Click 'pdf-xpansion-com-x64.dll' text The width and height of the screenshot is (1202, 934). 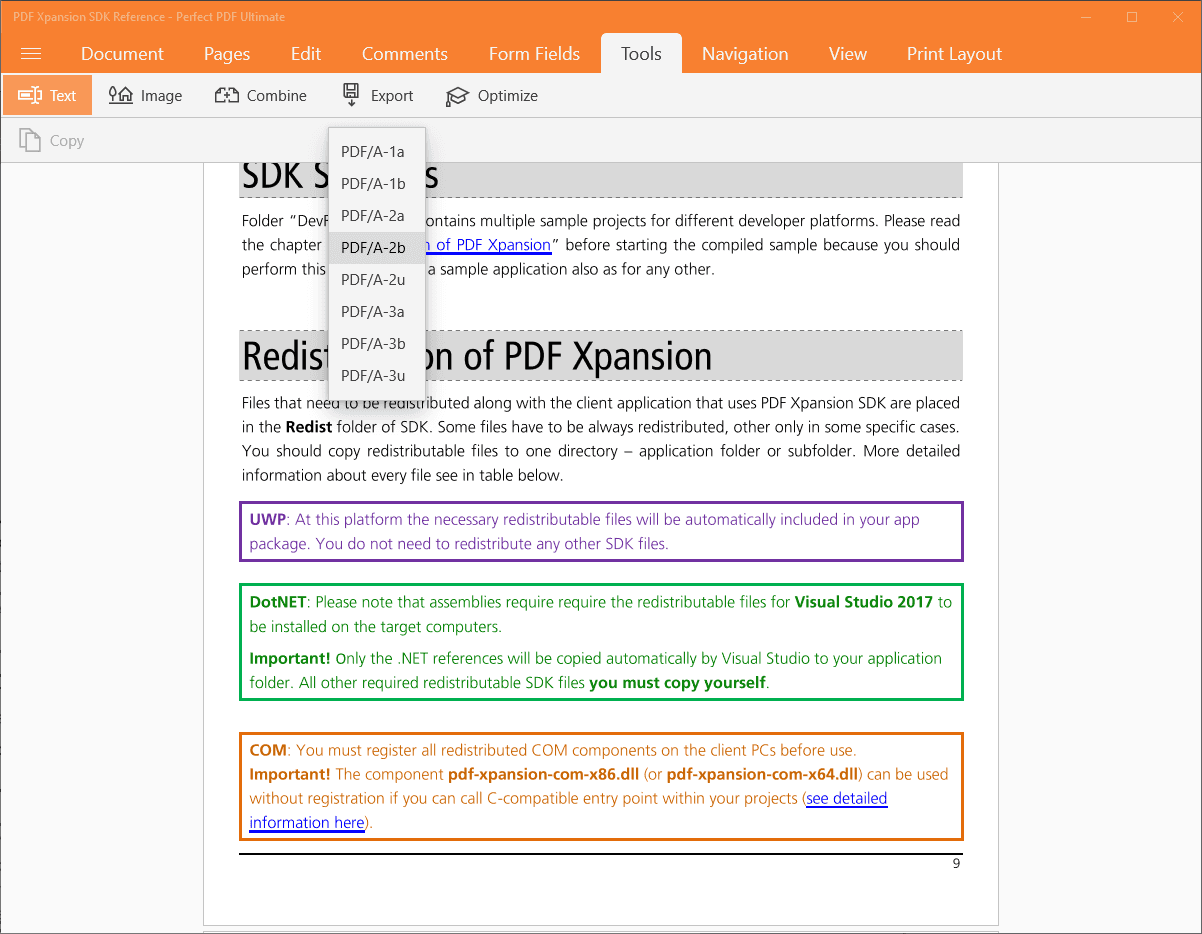tap(763, 774)
